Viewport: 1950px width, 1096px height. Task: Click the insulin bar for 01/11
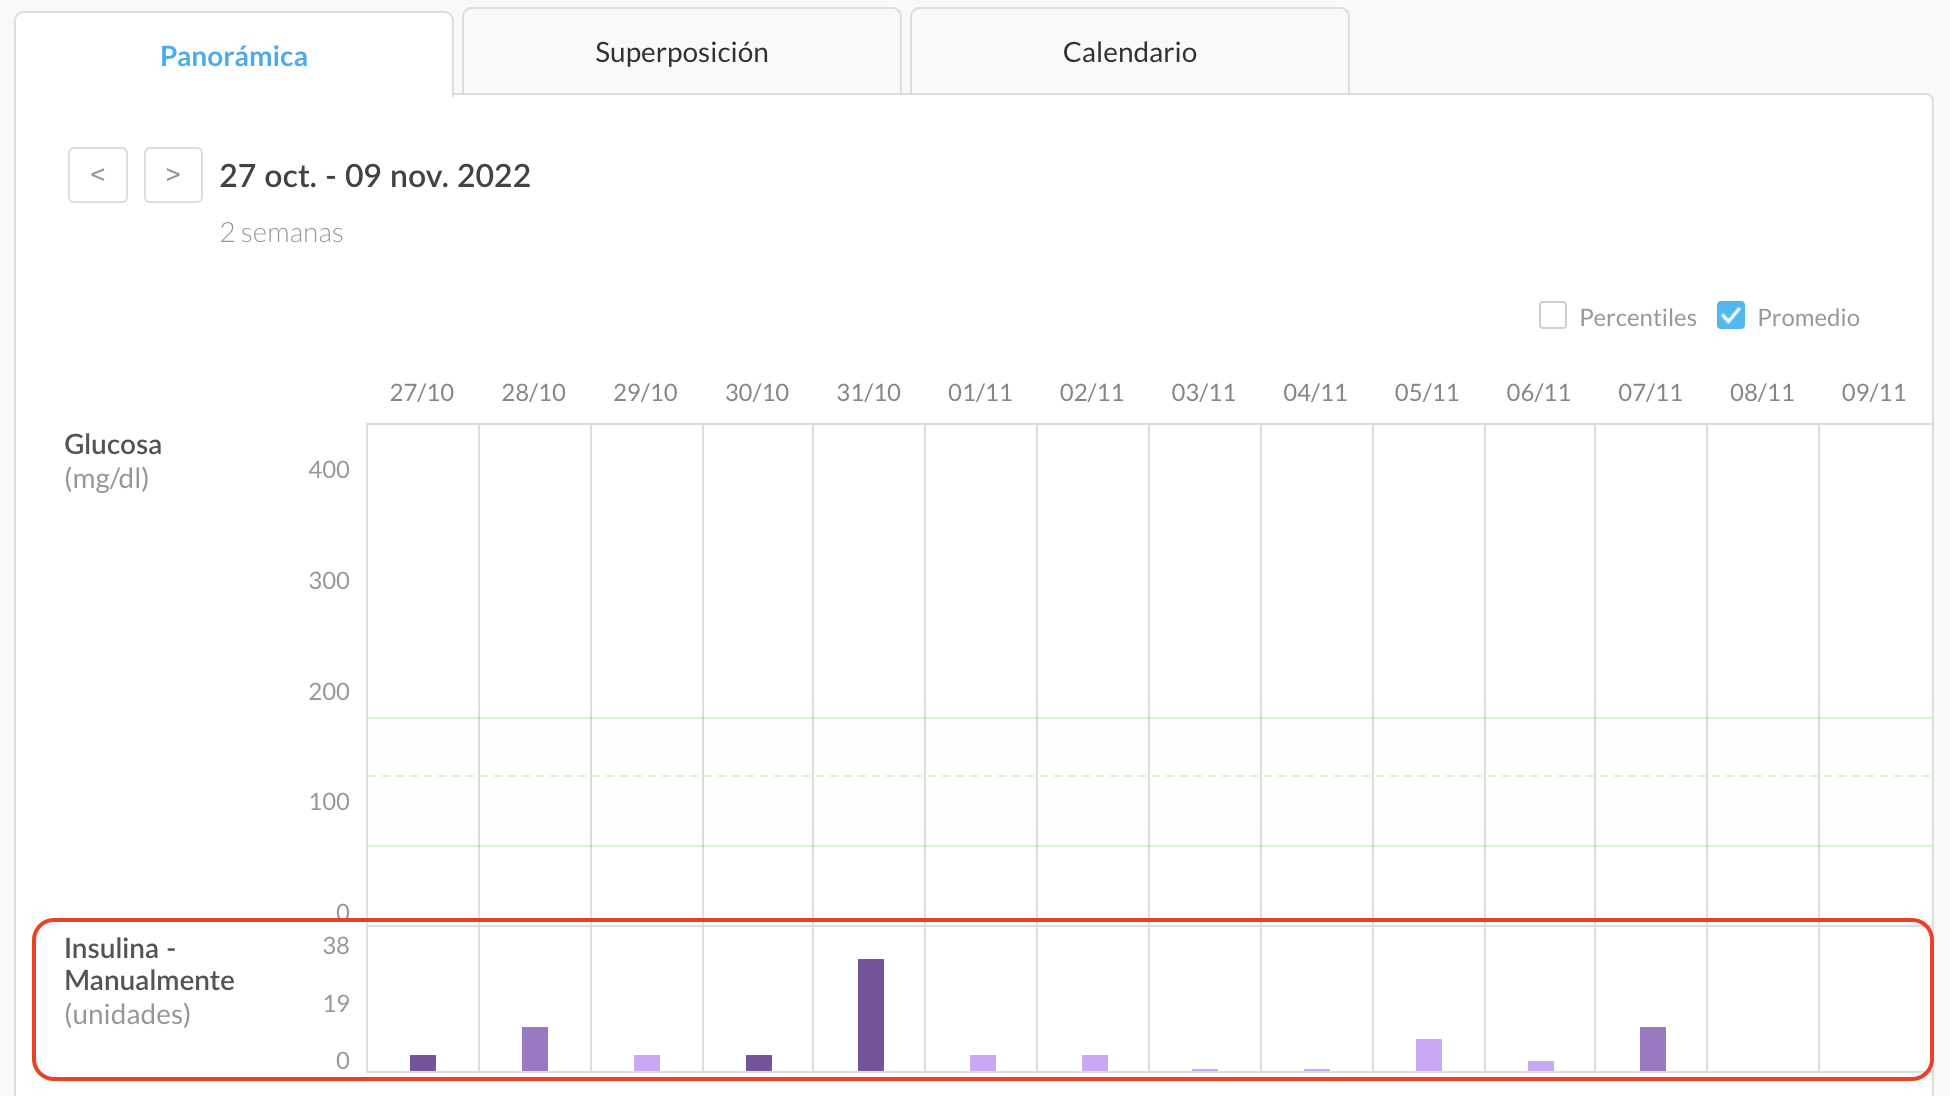click(x=983, y=1063)
